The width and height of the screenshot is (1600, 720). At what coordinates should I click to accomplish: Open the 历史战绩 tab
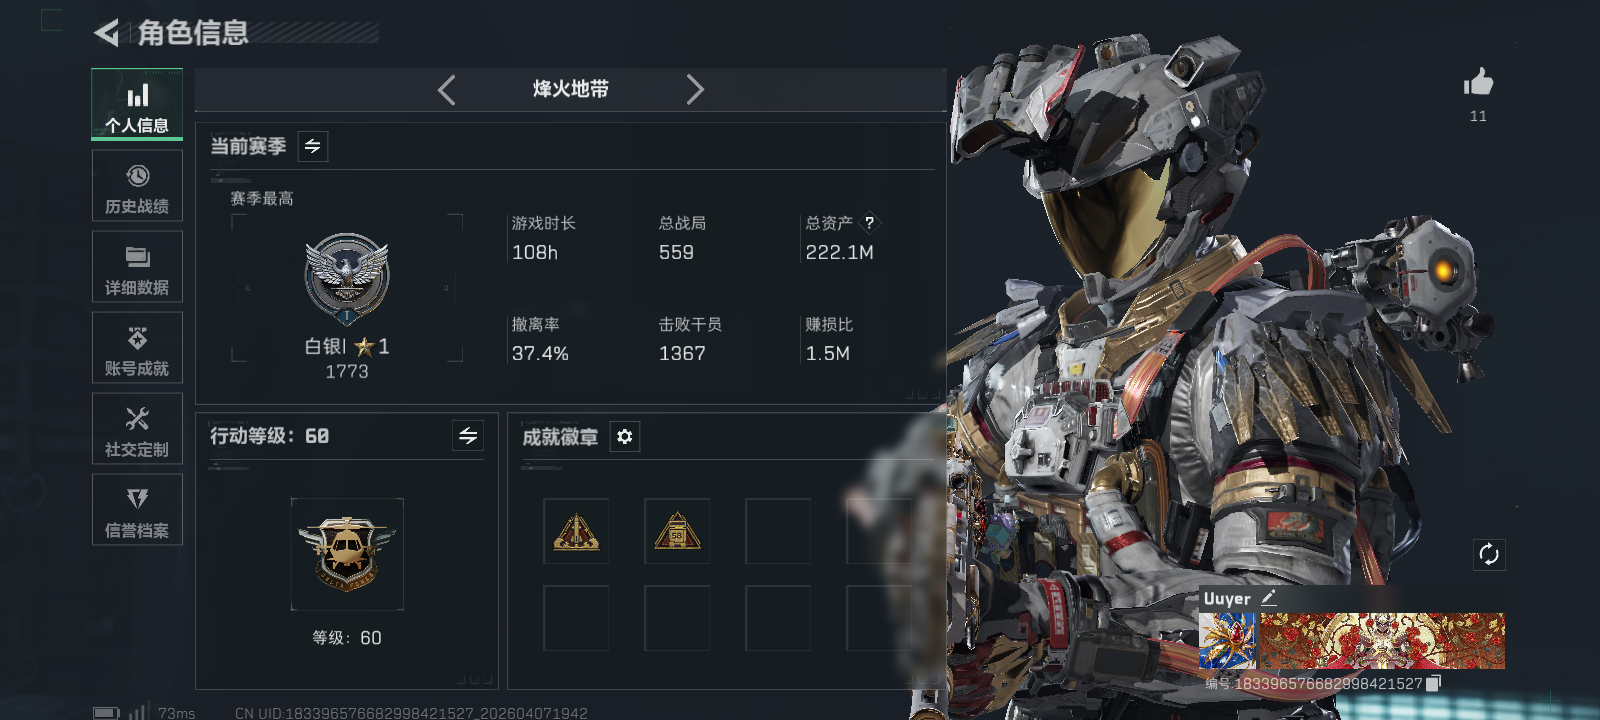click(x=137, y=186)
